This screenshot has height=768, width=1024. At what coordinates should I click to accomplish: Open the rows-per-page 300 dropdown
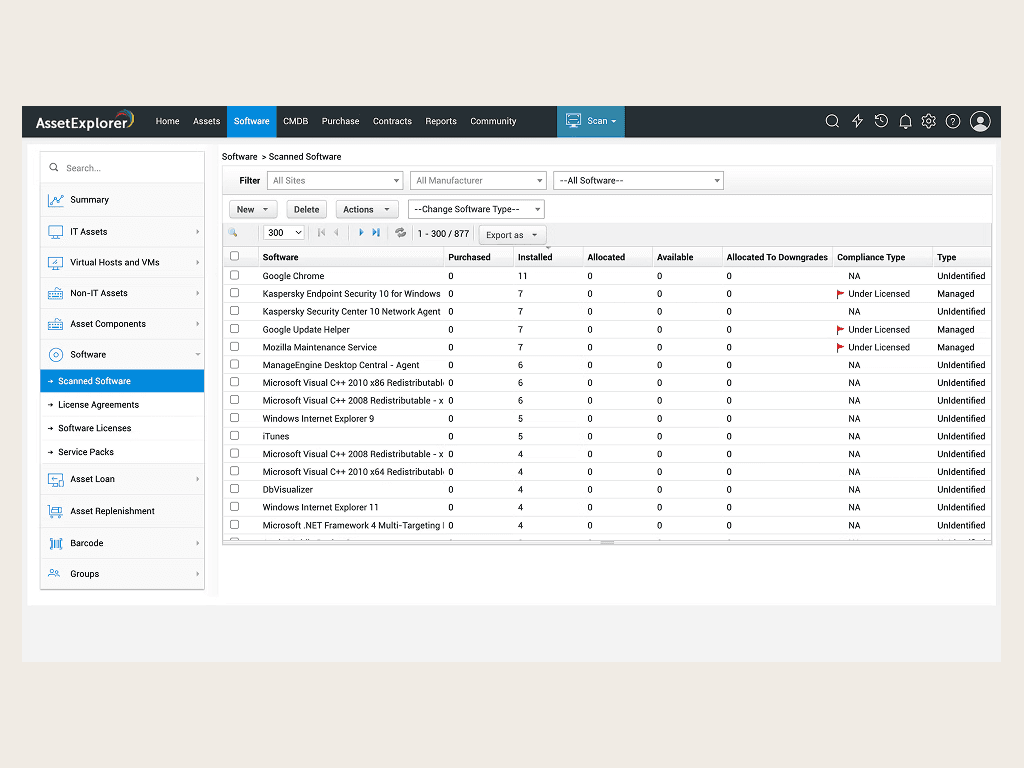[x=284, y=232]
